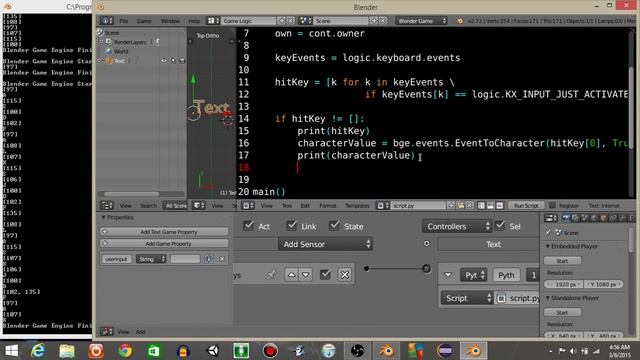
Task: Open Internet Explorer from the taskbar
Action: [38, 351]
